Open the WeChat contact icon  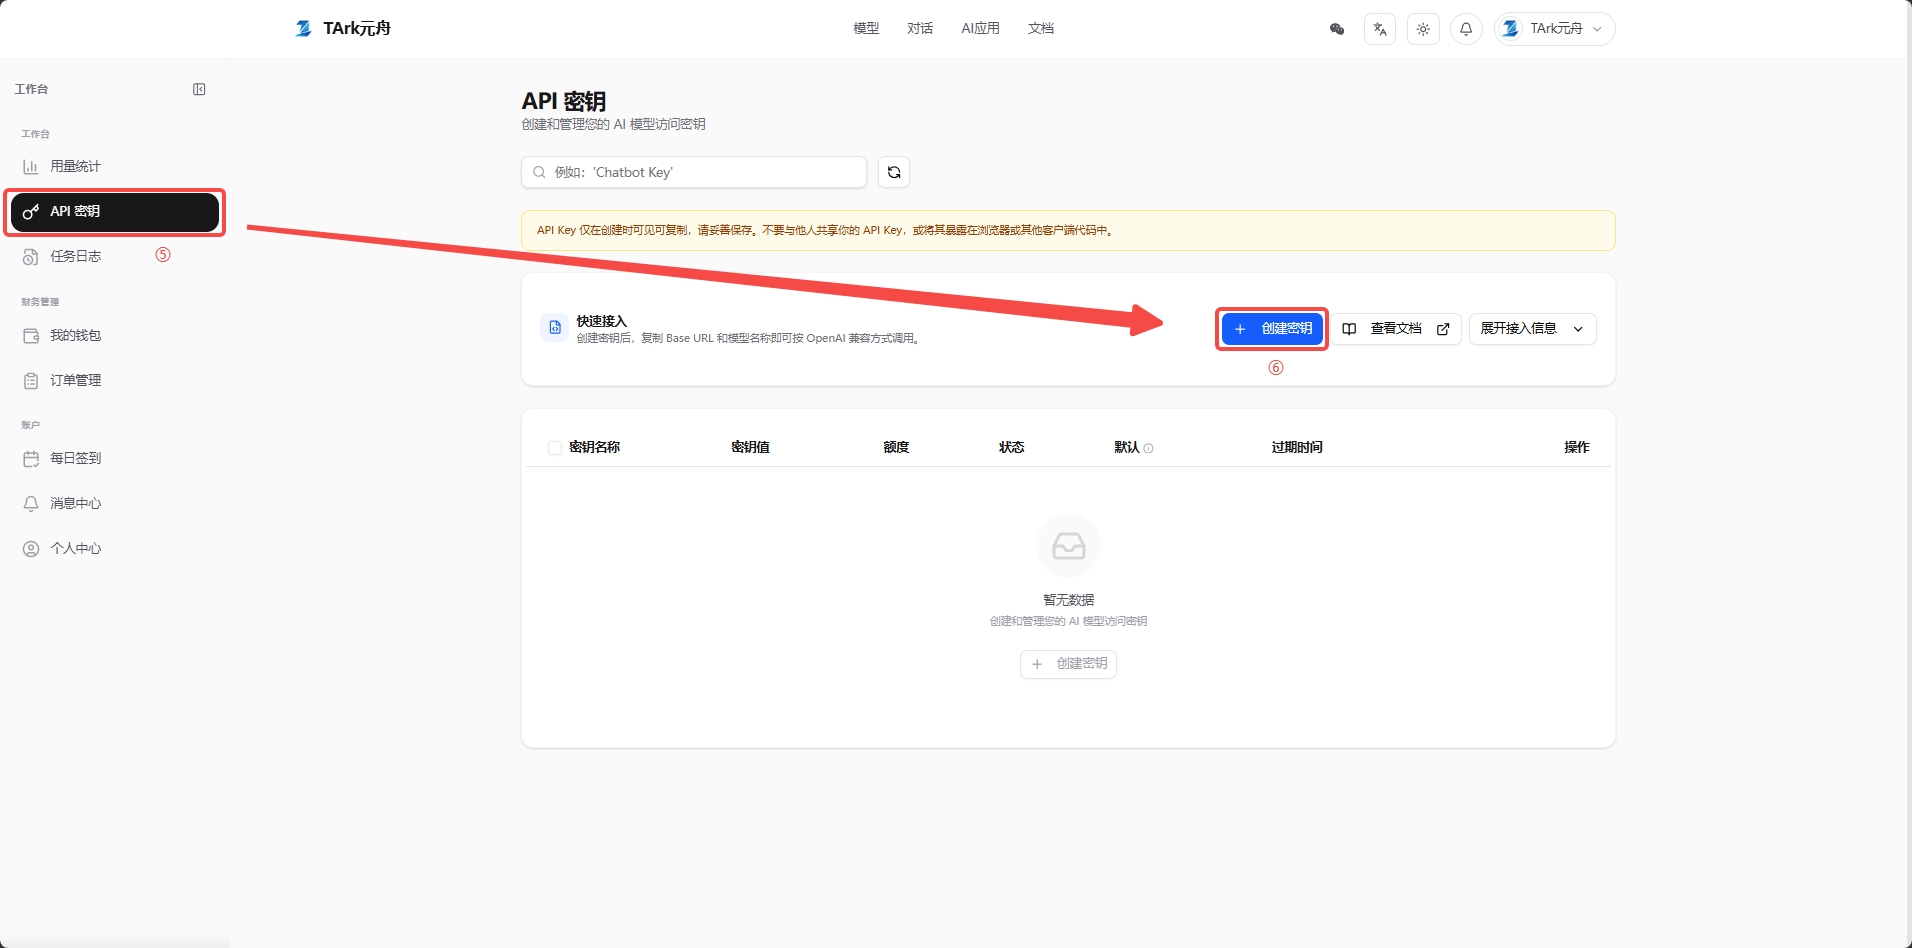1337,29
